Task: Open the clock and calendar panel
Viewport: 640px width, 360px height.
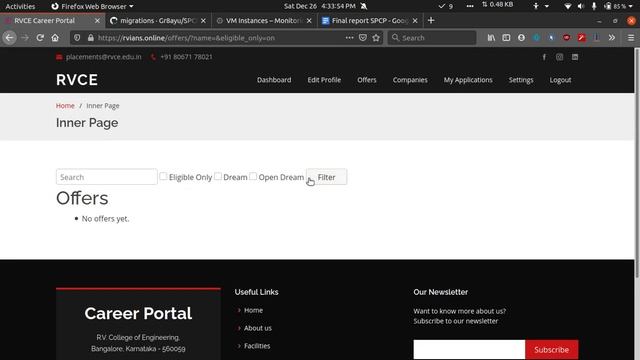Action: coord(320,6)
